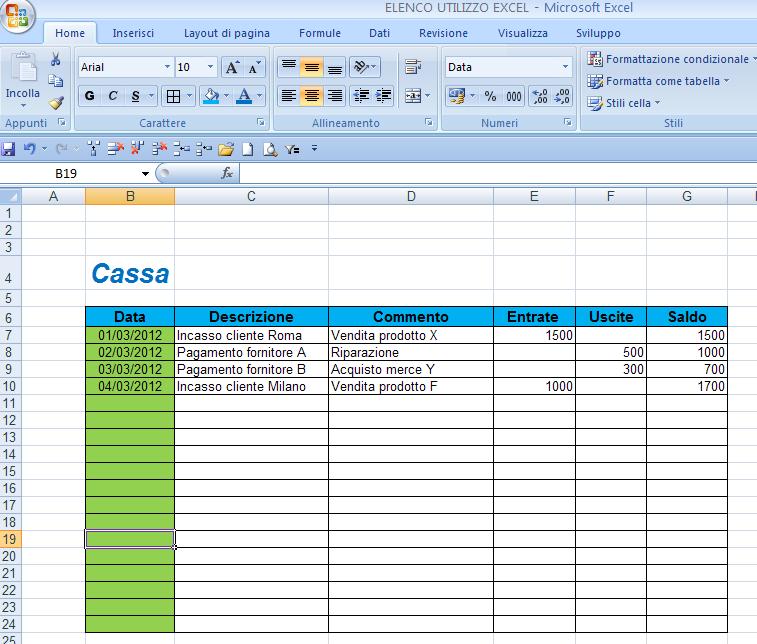757x644 pixels.
Task: Increase indent icon
Action: [384, 96]
